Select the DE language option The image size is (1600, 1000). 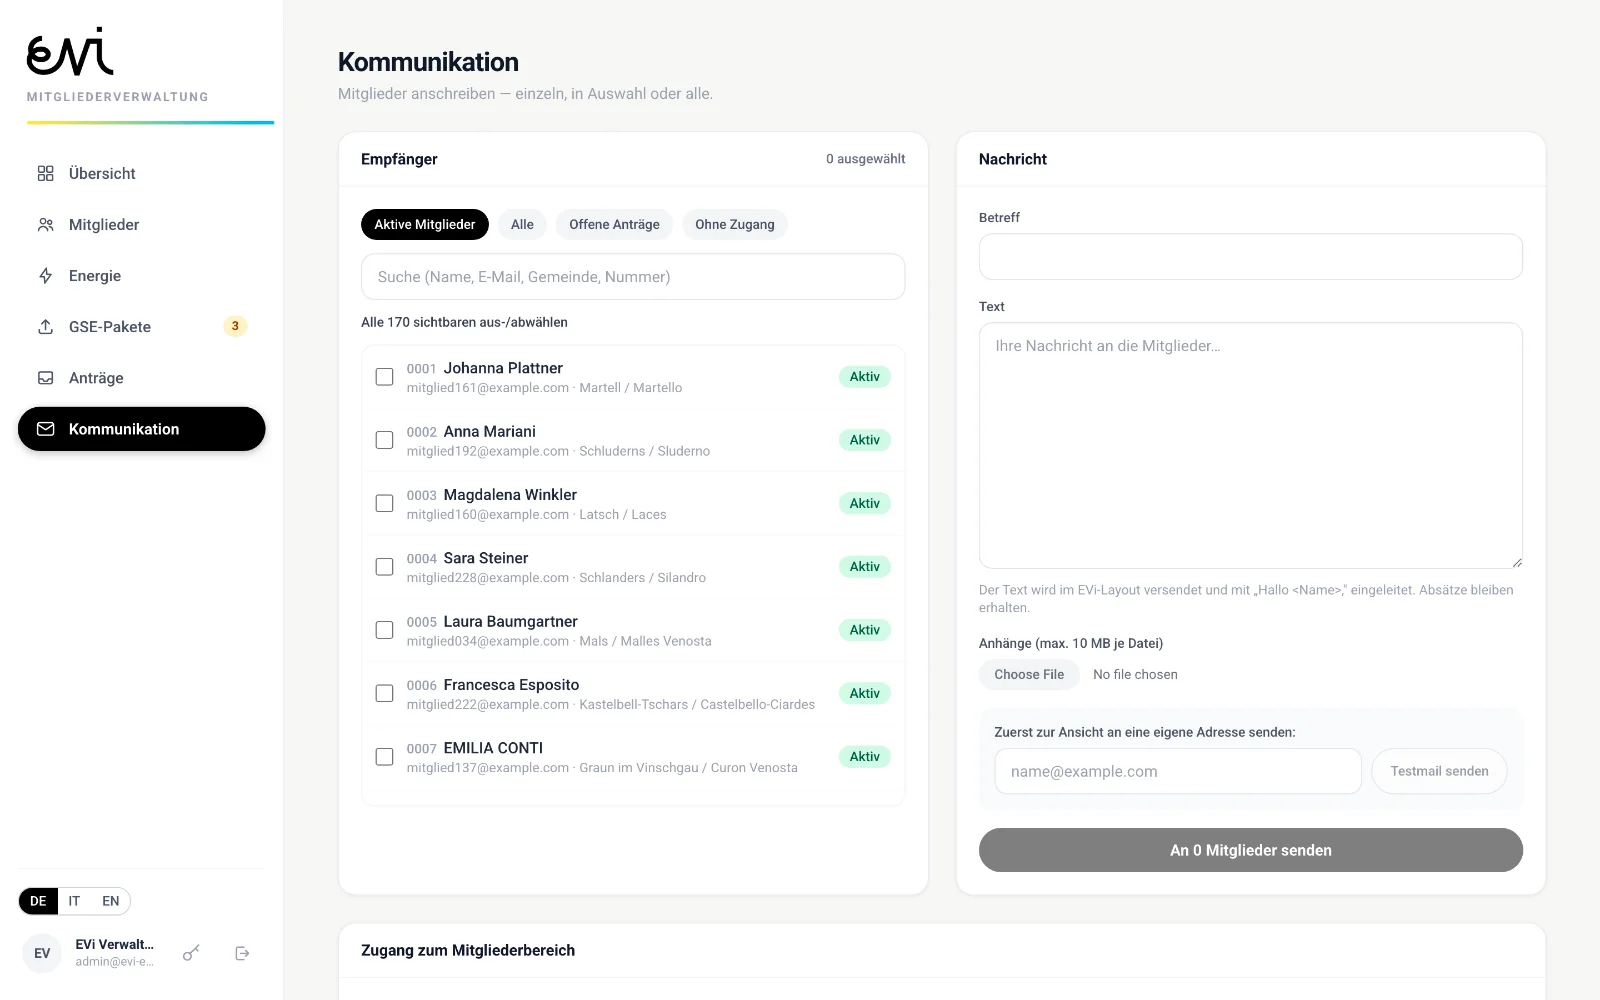coord(38,901)
